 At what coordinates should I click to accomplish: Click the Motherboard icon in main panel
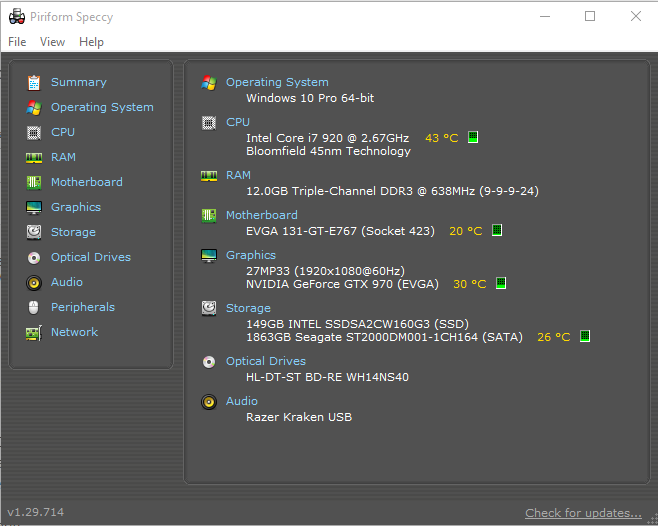tap(209, 216)
